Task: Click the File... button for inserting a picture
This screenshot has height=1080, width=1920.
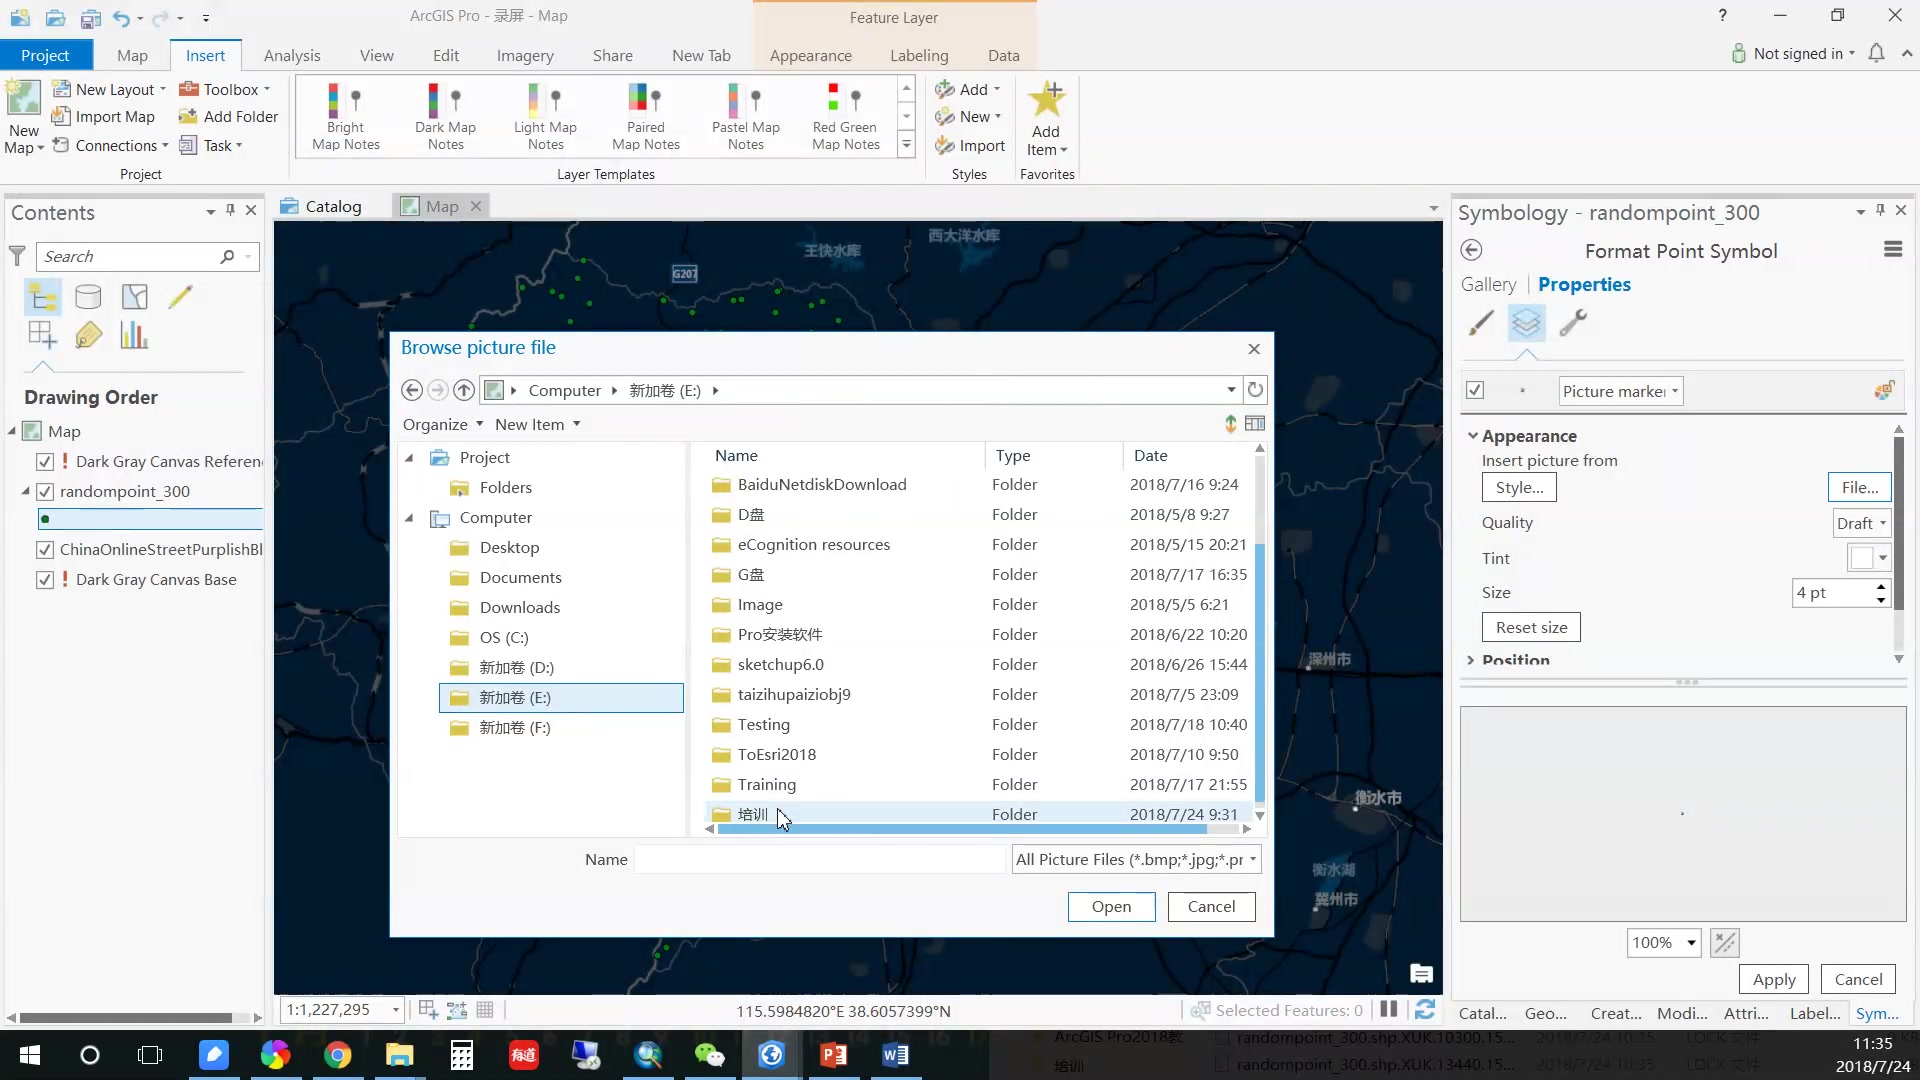Action: tap(1859, 487)
